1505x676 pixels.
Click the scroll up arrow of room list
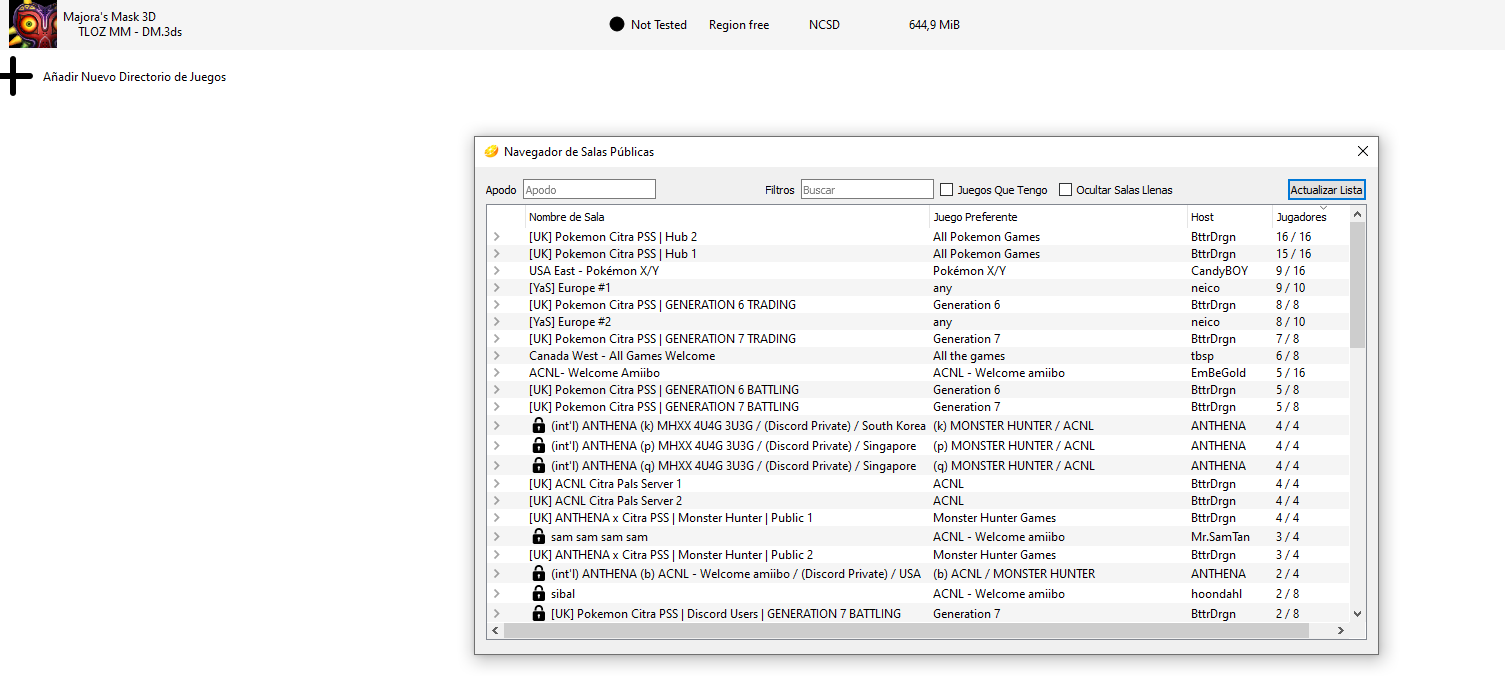(1357, 214)
